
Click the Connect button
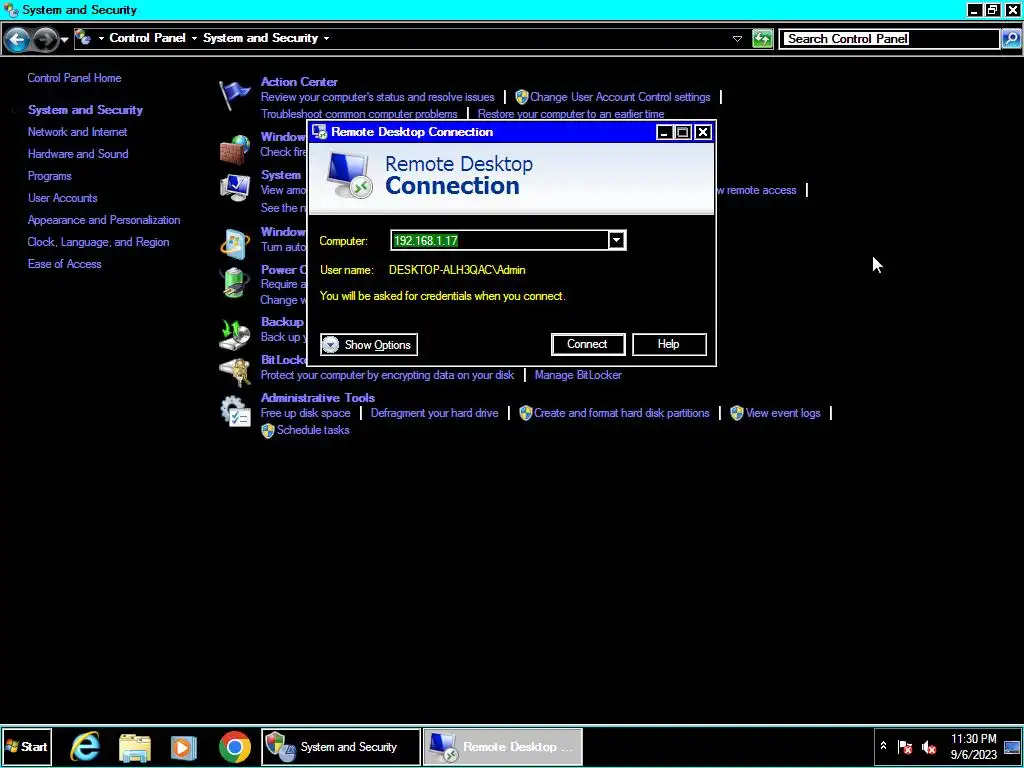[x=588, y=344]
